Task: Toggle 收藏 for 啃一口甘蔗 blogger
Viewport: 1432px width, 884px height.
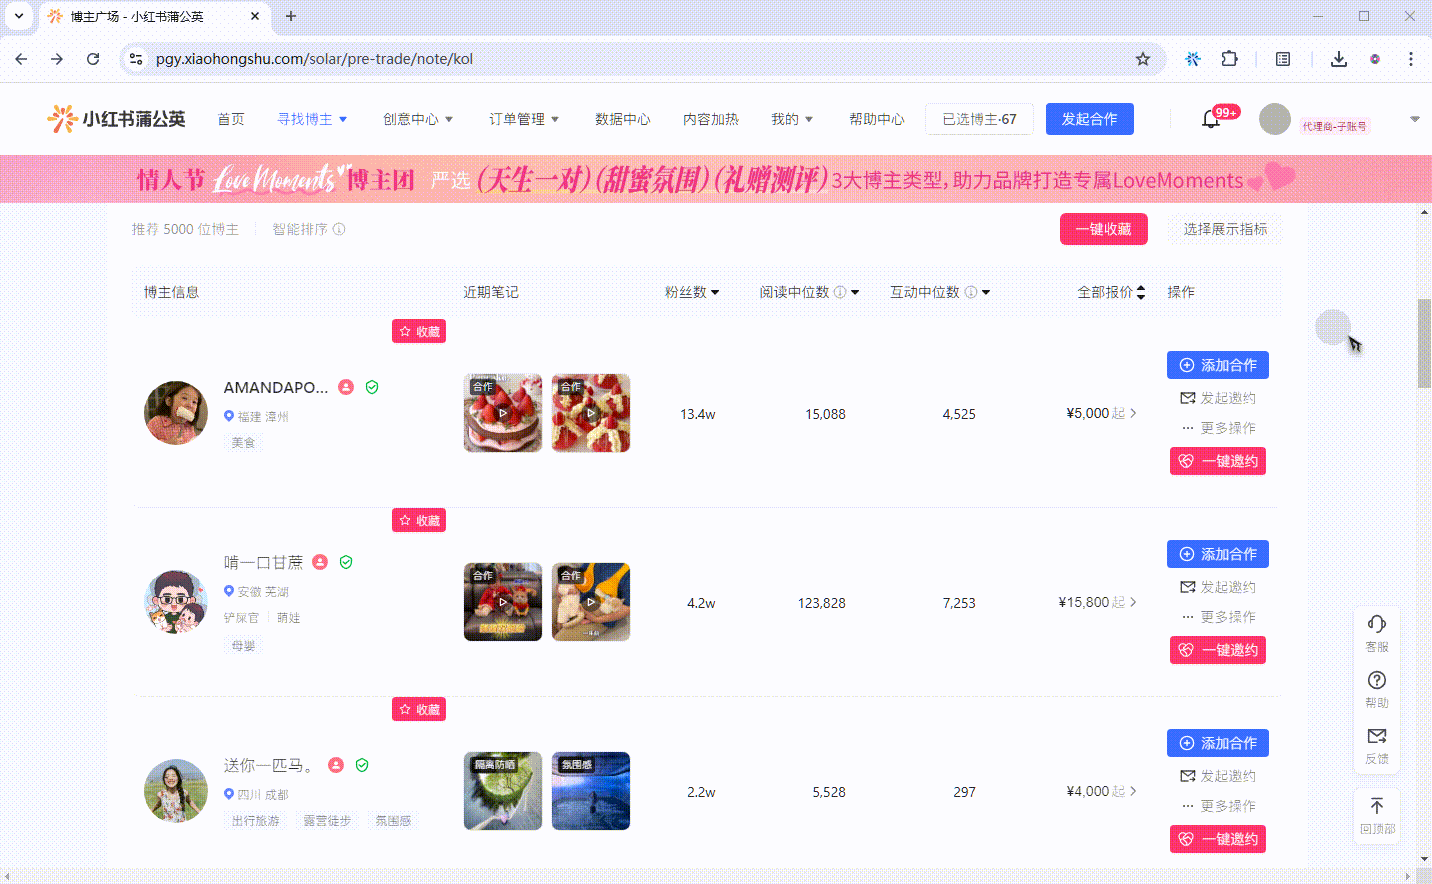Action: coord(419,521)
